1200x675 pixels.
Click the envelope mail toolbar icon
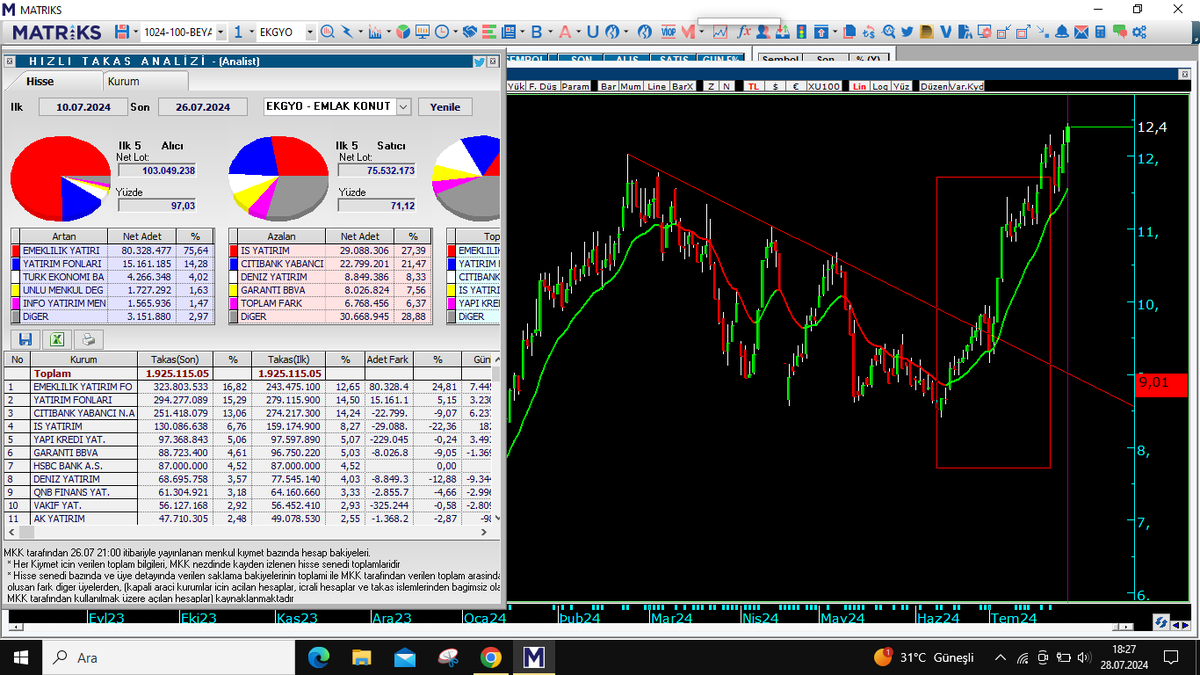click(x=1081, y=32)
